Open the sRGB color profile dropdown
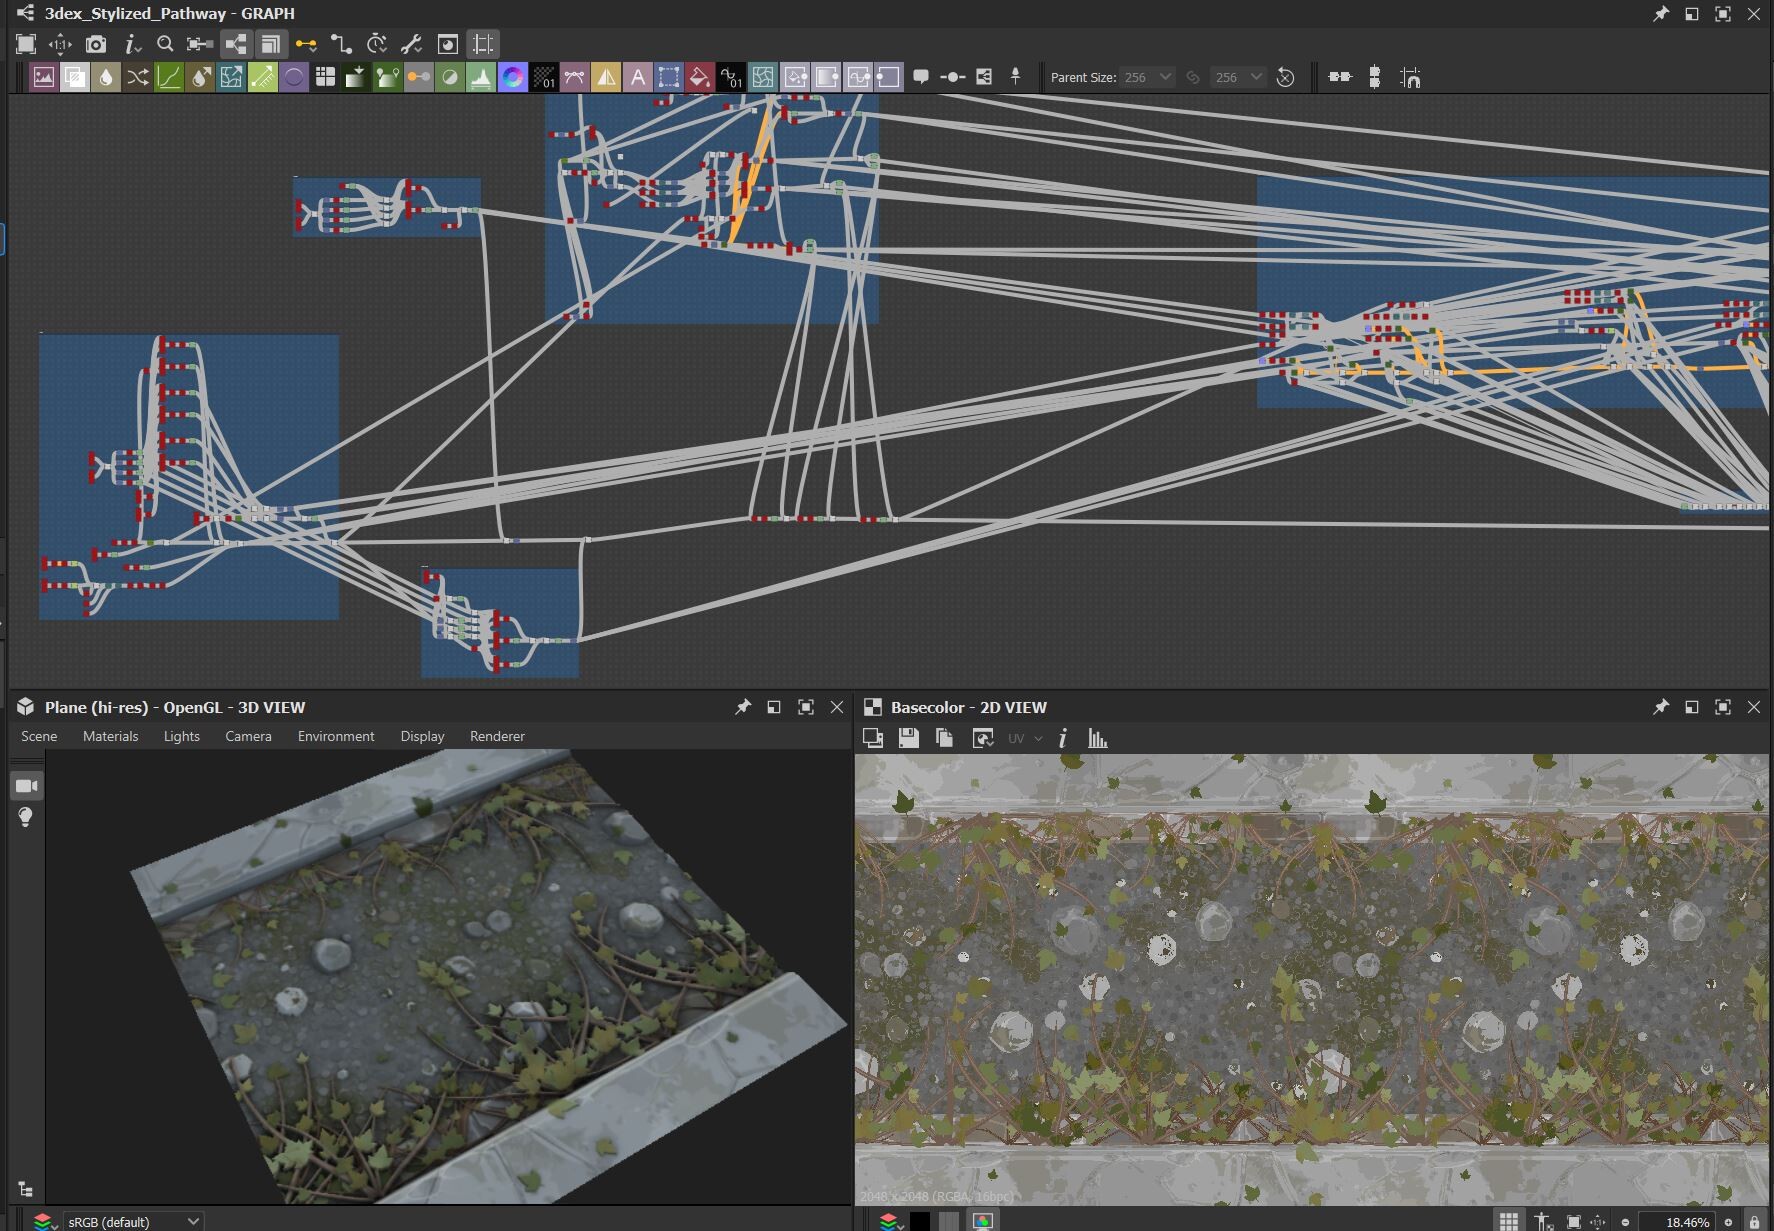1774x1231 pixels. pyautogui.click(x=130, y=1221)
